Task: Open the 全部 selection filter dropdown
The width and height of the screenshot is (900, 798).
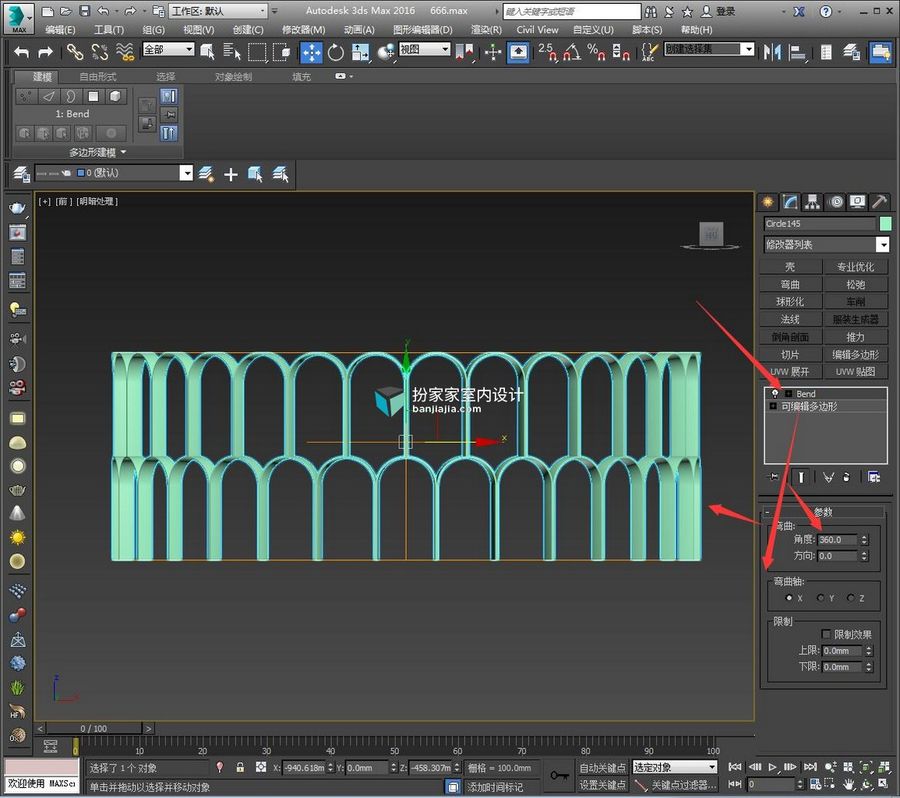Action: [168, 50]
